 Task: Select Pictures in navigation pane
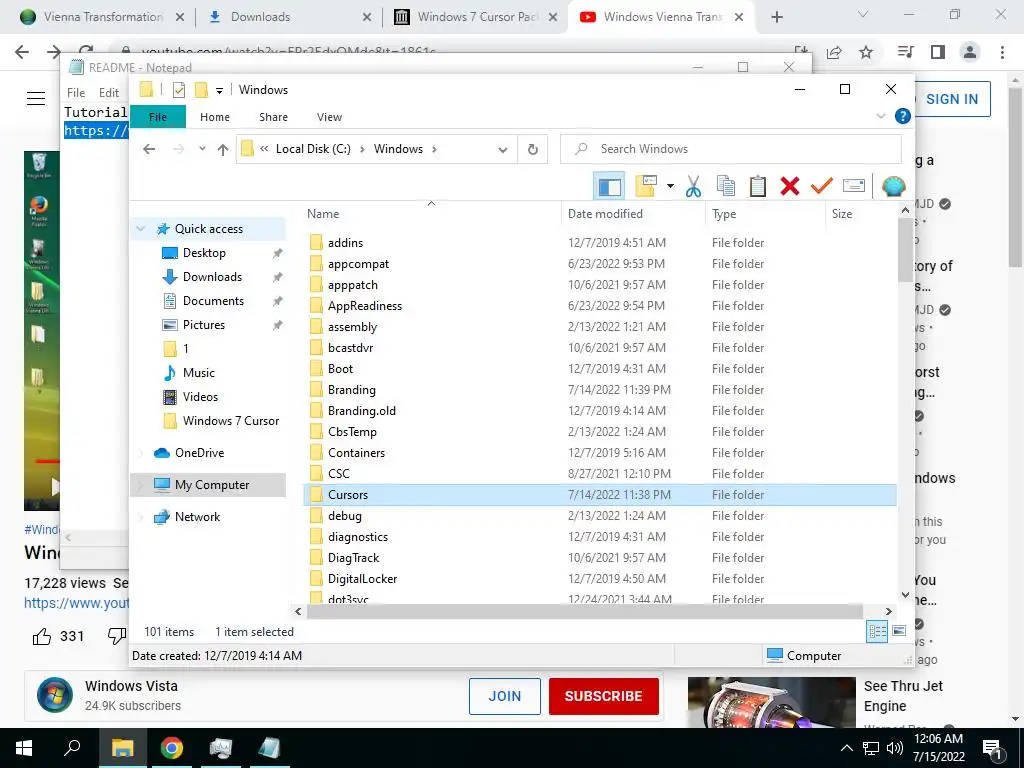204,325
